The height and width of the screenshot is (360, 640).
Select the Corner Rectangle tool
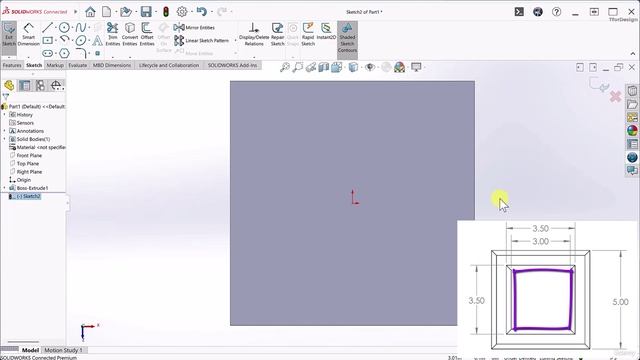pos(48,40)
